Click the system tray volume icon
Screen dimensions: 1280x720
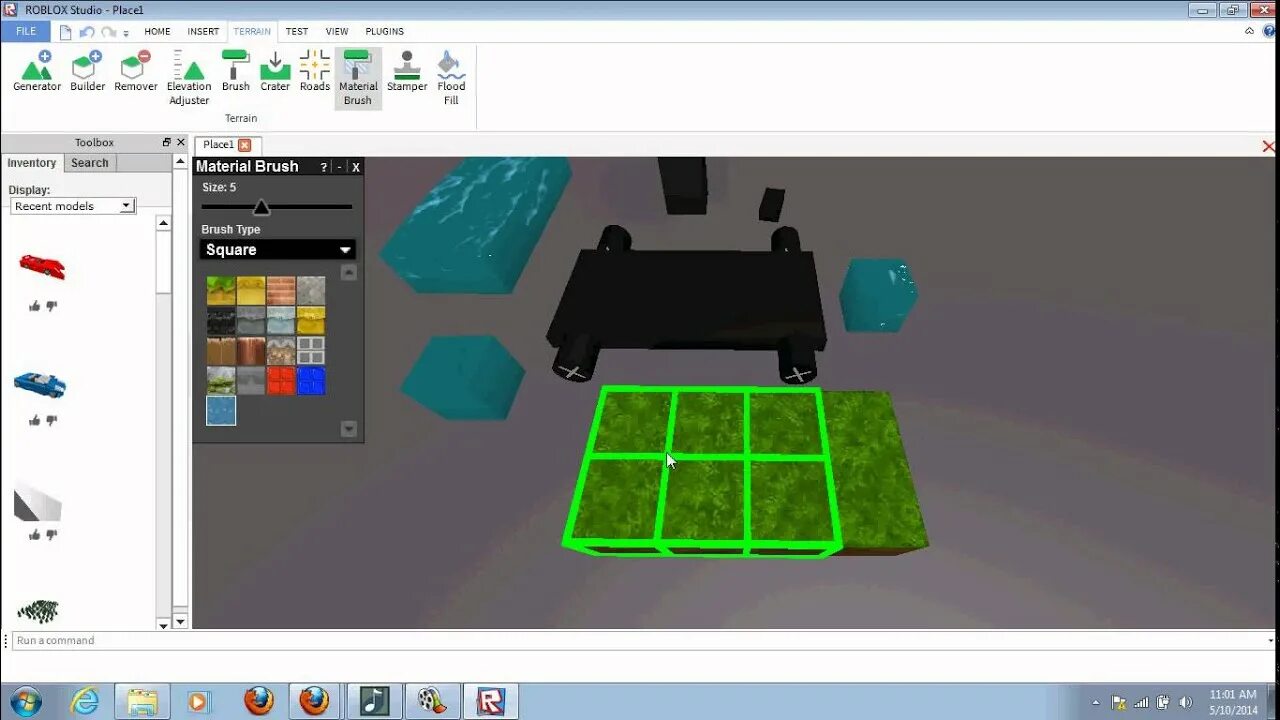tap(1186, 702)
